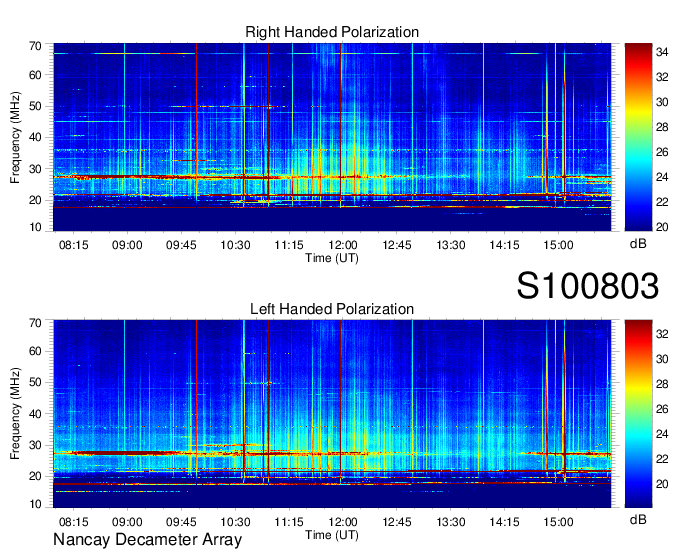Viewport: 680px width, 552px height.
Task: Click the 30 MHz tick of top plot
Action: point(35,169)
